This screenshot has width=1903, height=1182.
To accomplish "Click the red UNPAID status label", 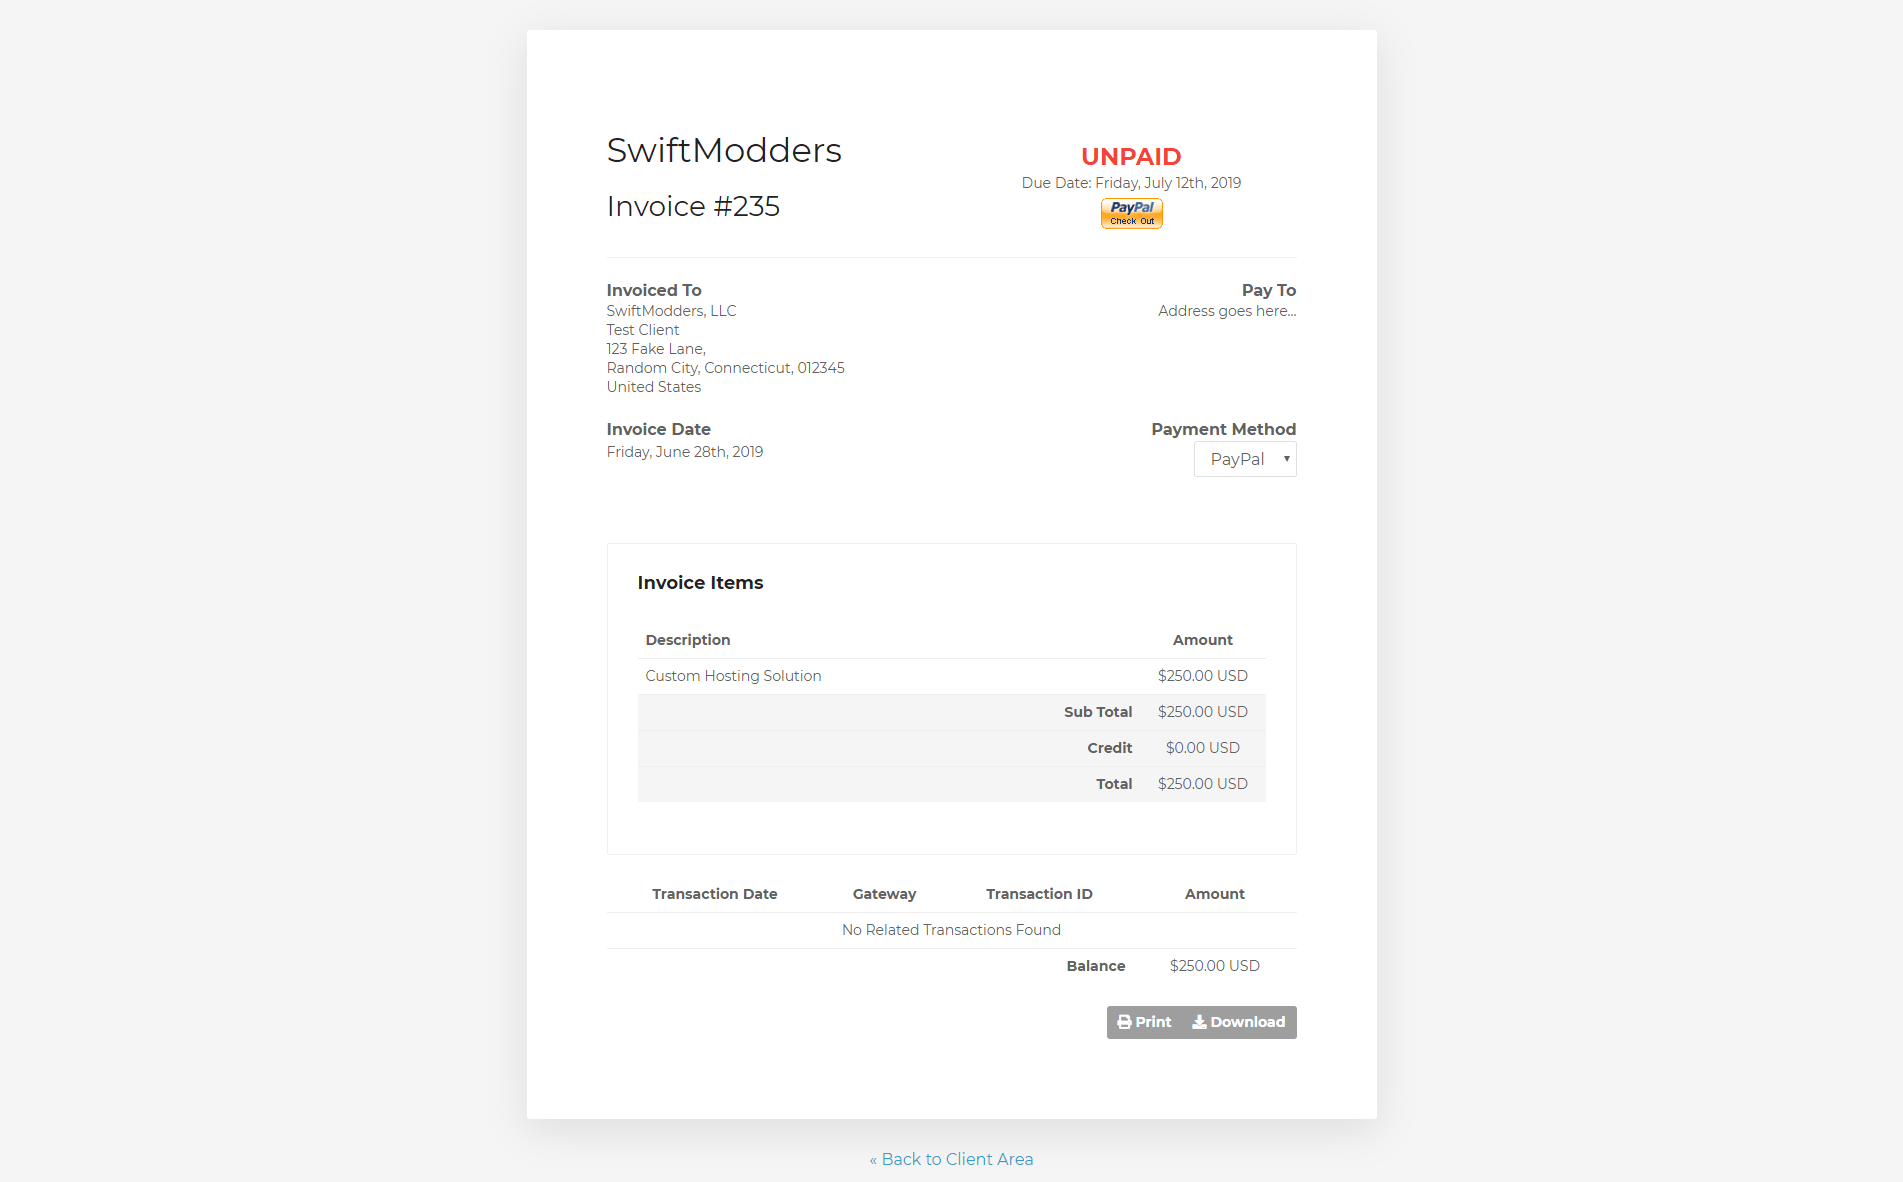I will (1131, 156).
